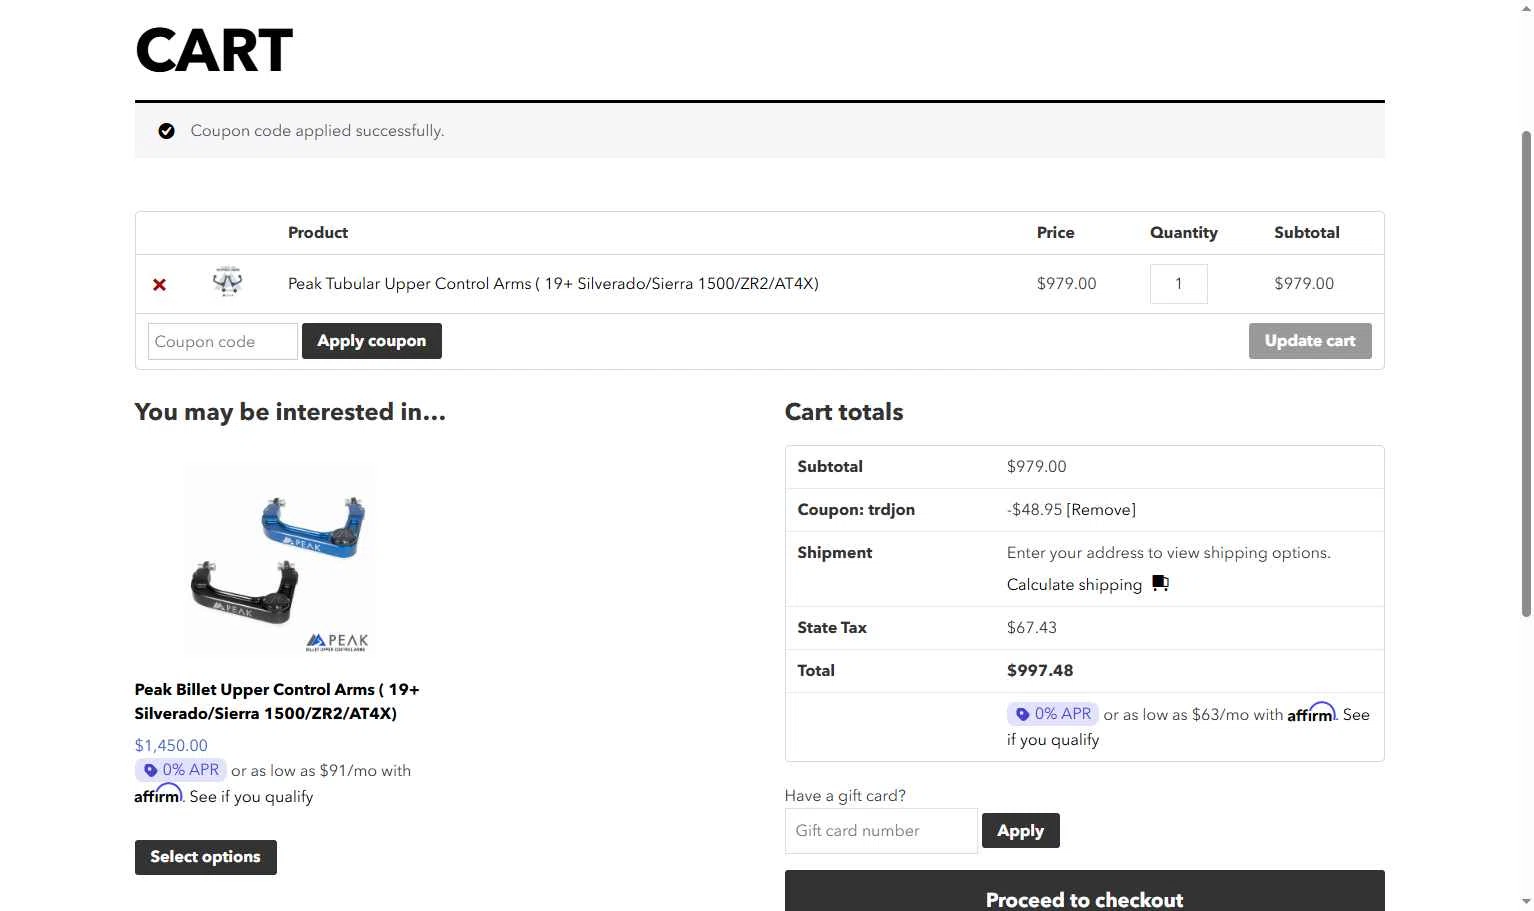Click the Update cart button
Screen dimensions: 1534x911
click(x=1310, y=341)
